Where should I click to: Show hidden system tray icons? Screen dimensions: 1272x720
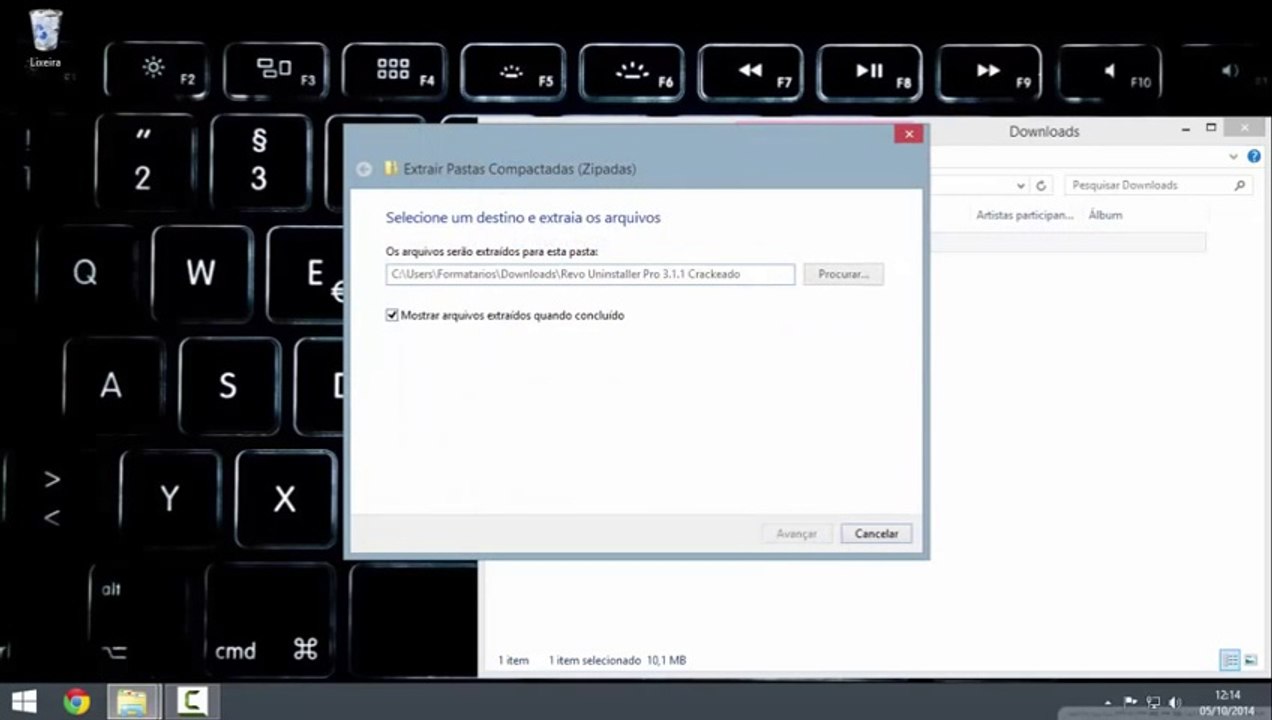pos(1107,703)
